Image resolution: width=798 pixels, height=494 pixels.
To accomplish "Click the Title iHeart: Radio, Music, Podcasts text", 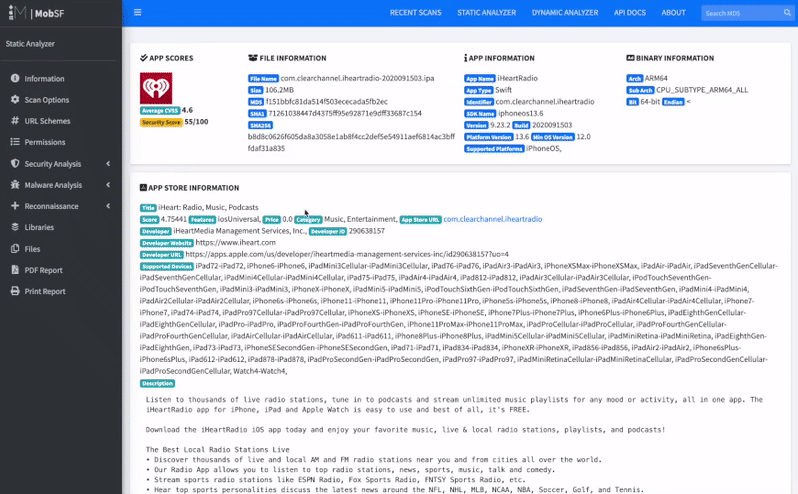I will [208, 208].
